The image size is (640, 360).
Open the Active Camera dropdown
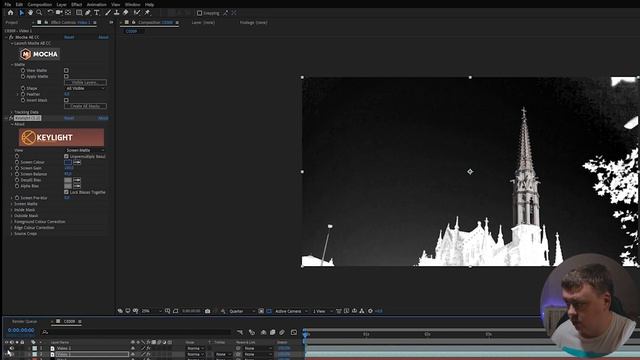(291, 311)
